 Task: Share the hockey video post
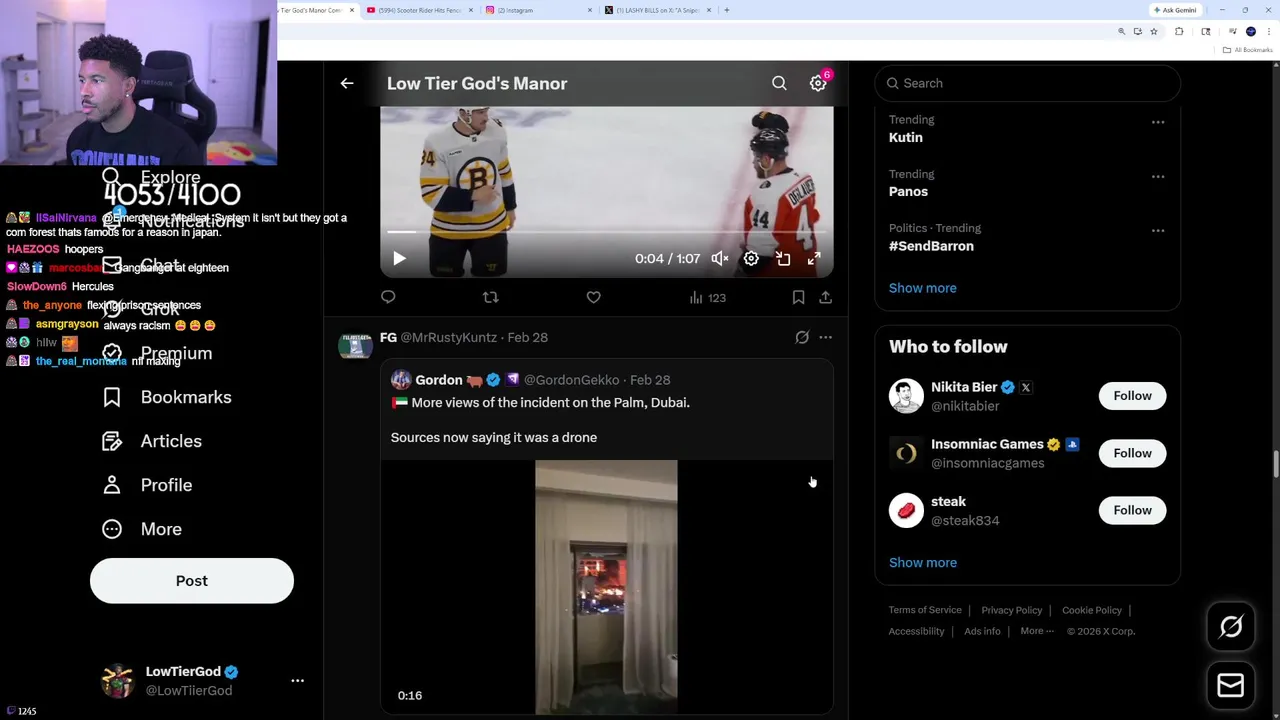point(825,297)
